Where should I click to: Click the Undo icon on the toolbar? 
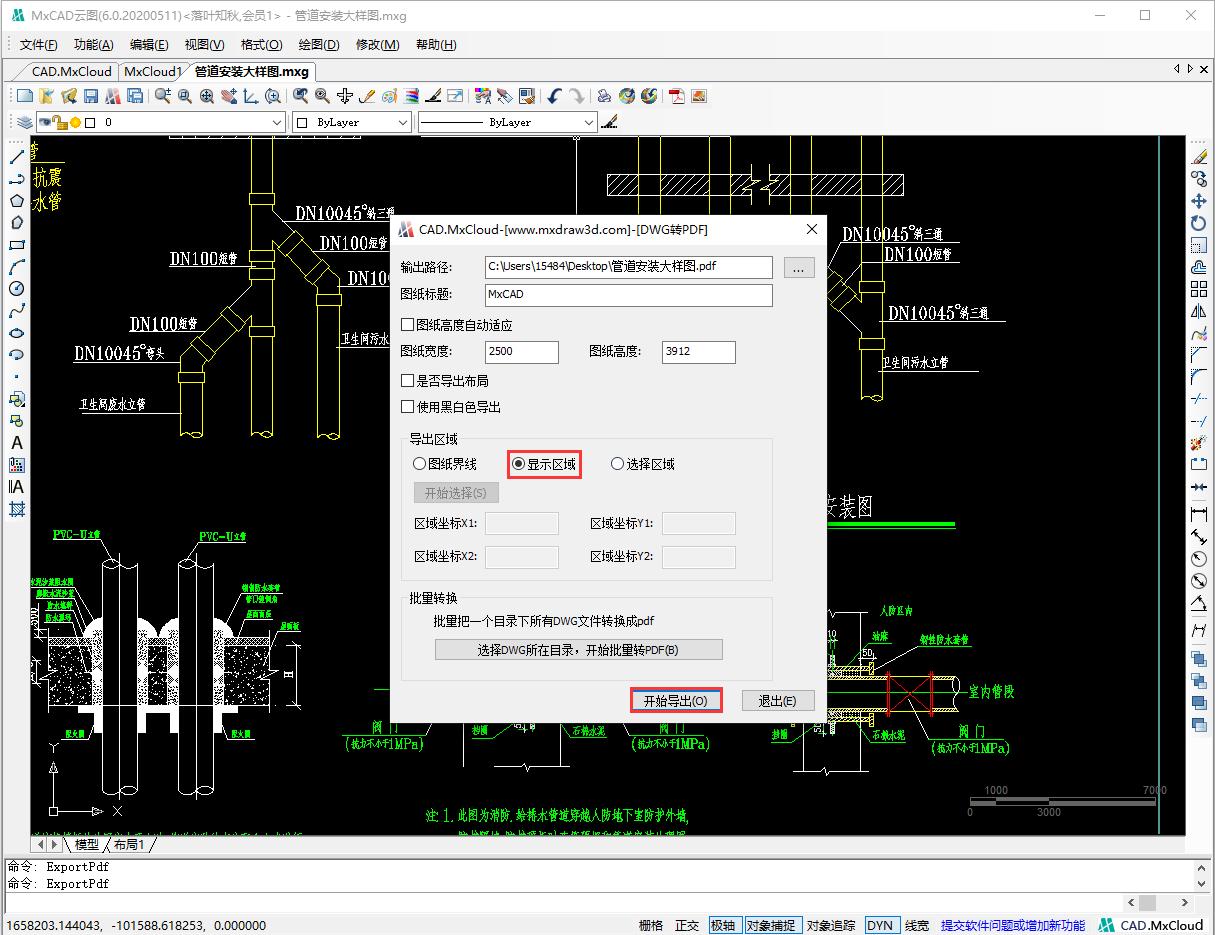coord(555,96)
